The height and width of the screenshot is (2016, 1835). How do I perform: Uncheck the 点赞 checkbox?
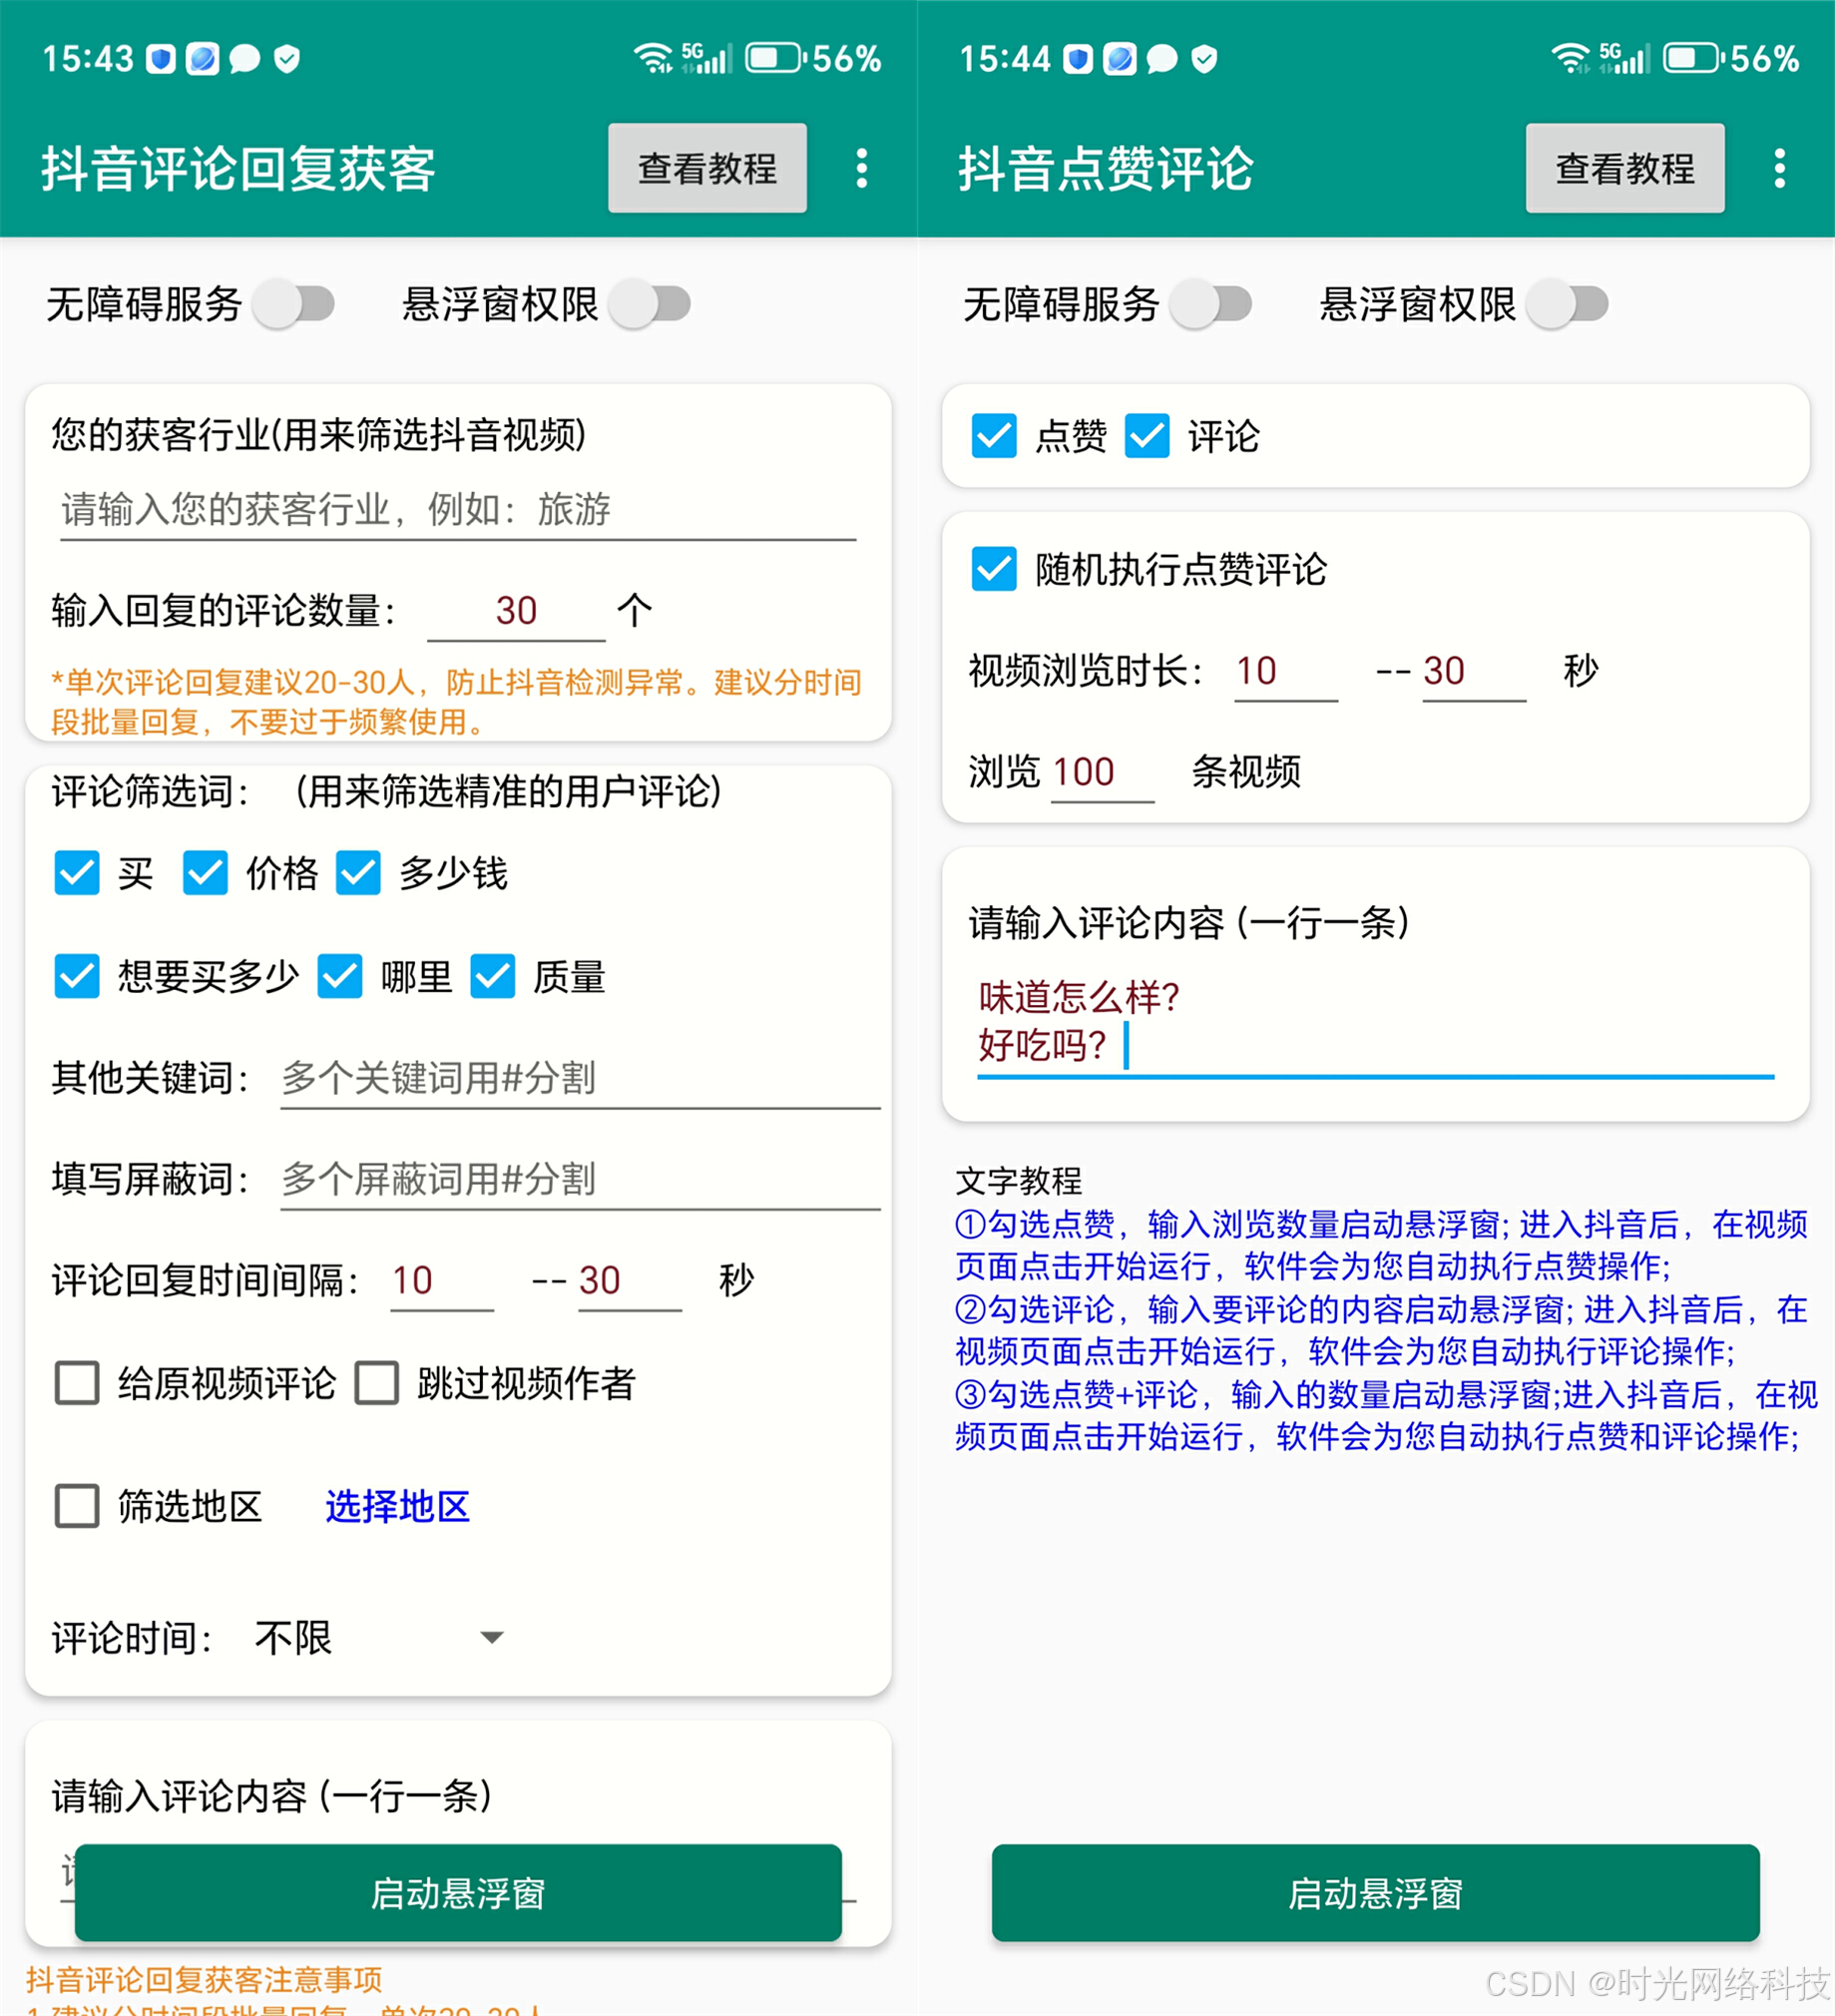pyautogui.click(x=994, y=436)
